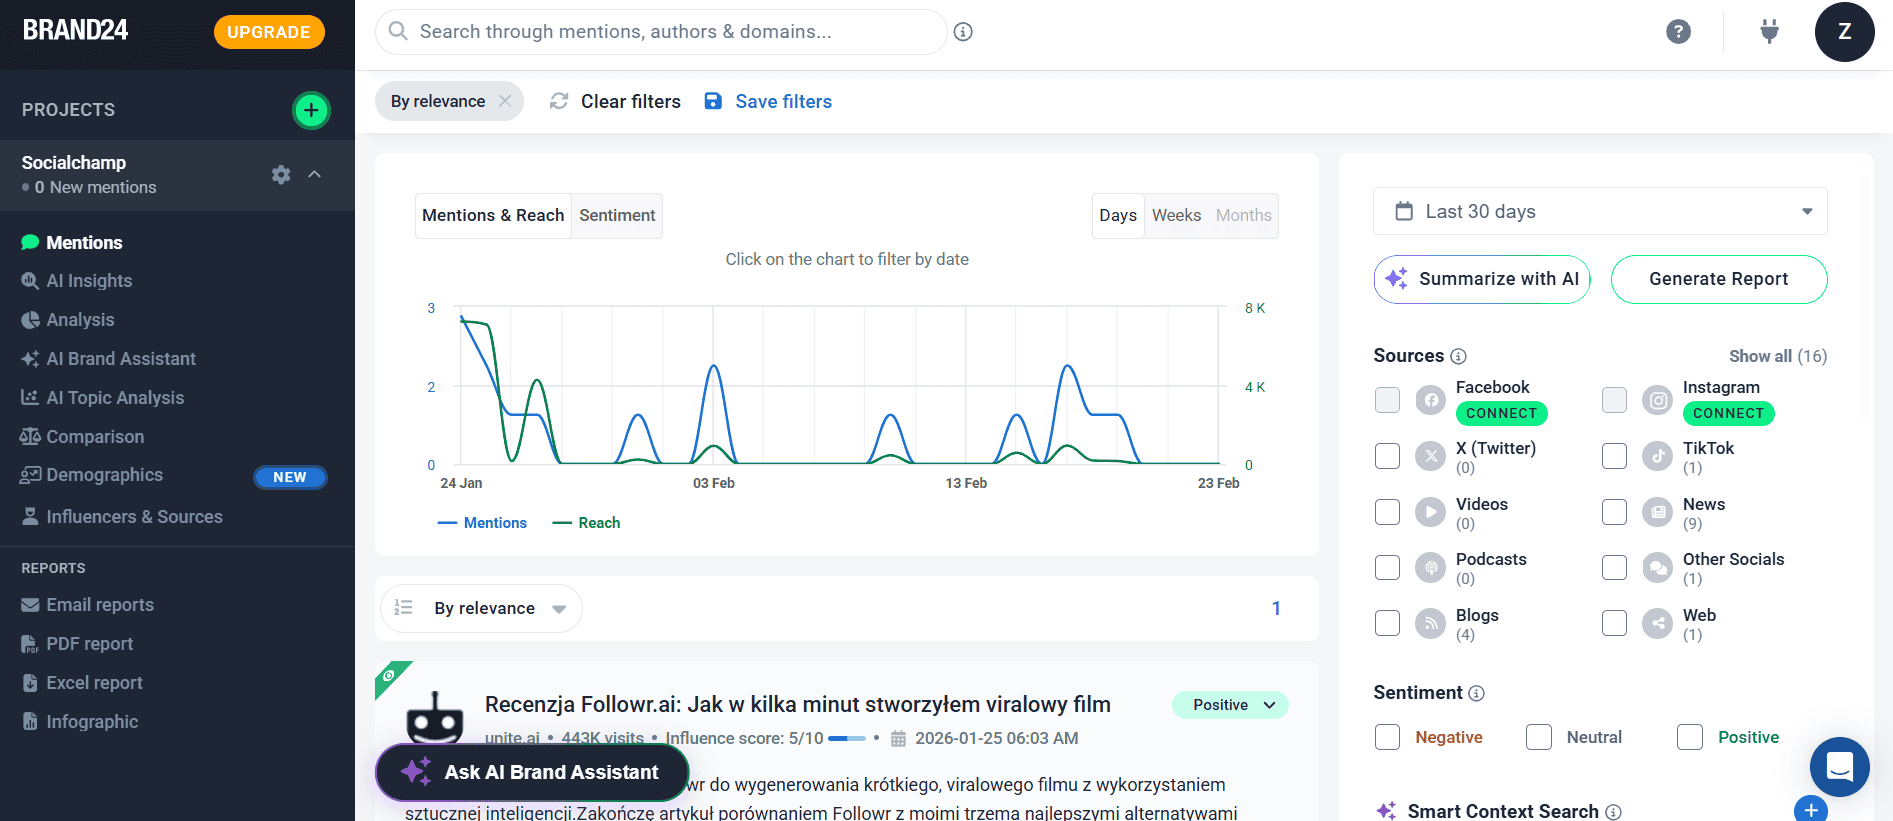Open AI Topic Analysis
This screenshot has width=1893, height=821.
pos(115,398)
